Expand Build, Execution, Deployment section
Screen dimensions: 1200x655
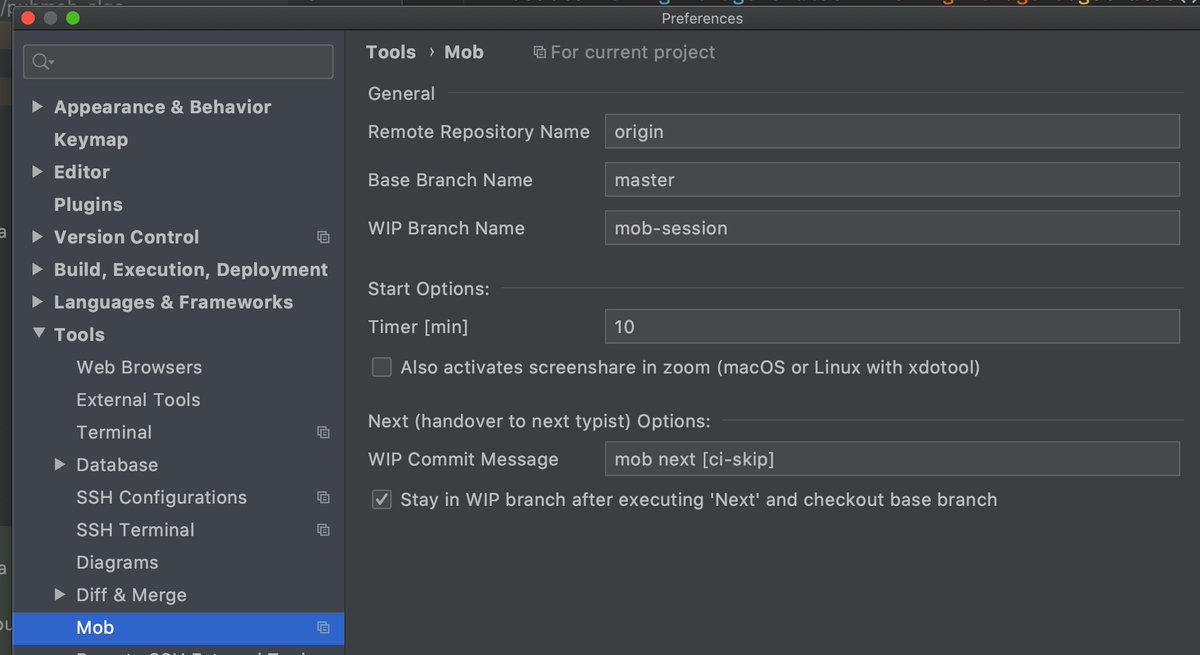(x=38, y=270)
